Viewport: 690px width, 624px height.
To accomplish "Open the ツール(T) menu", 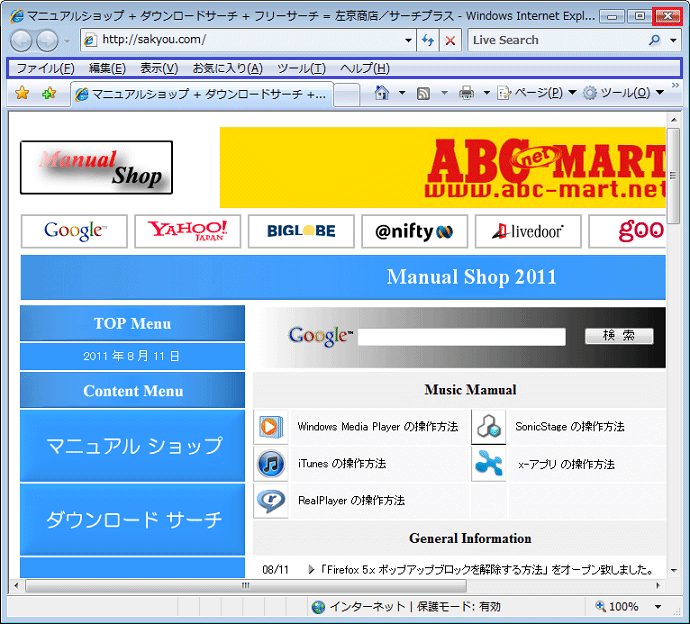I will 301,68.
